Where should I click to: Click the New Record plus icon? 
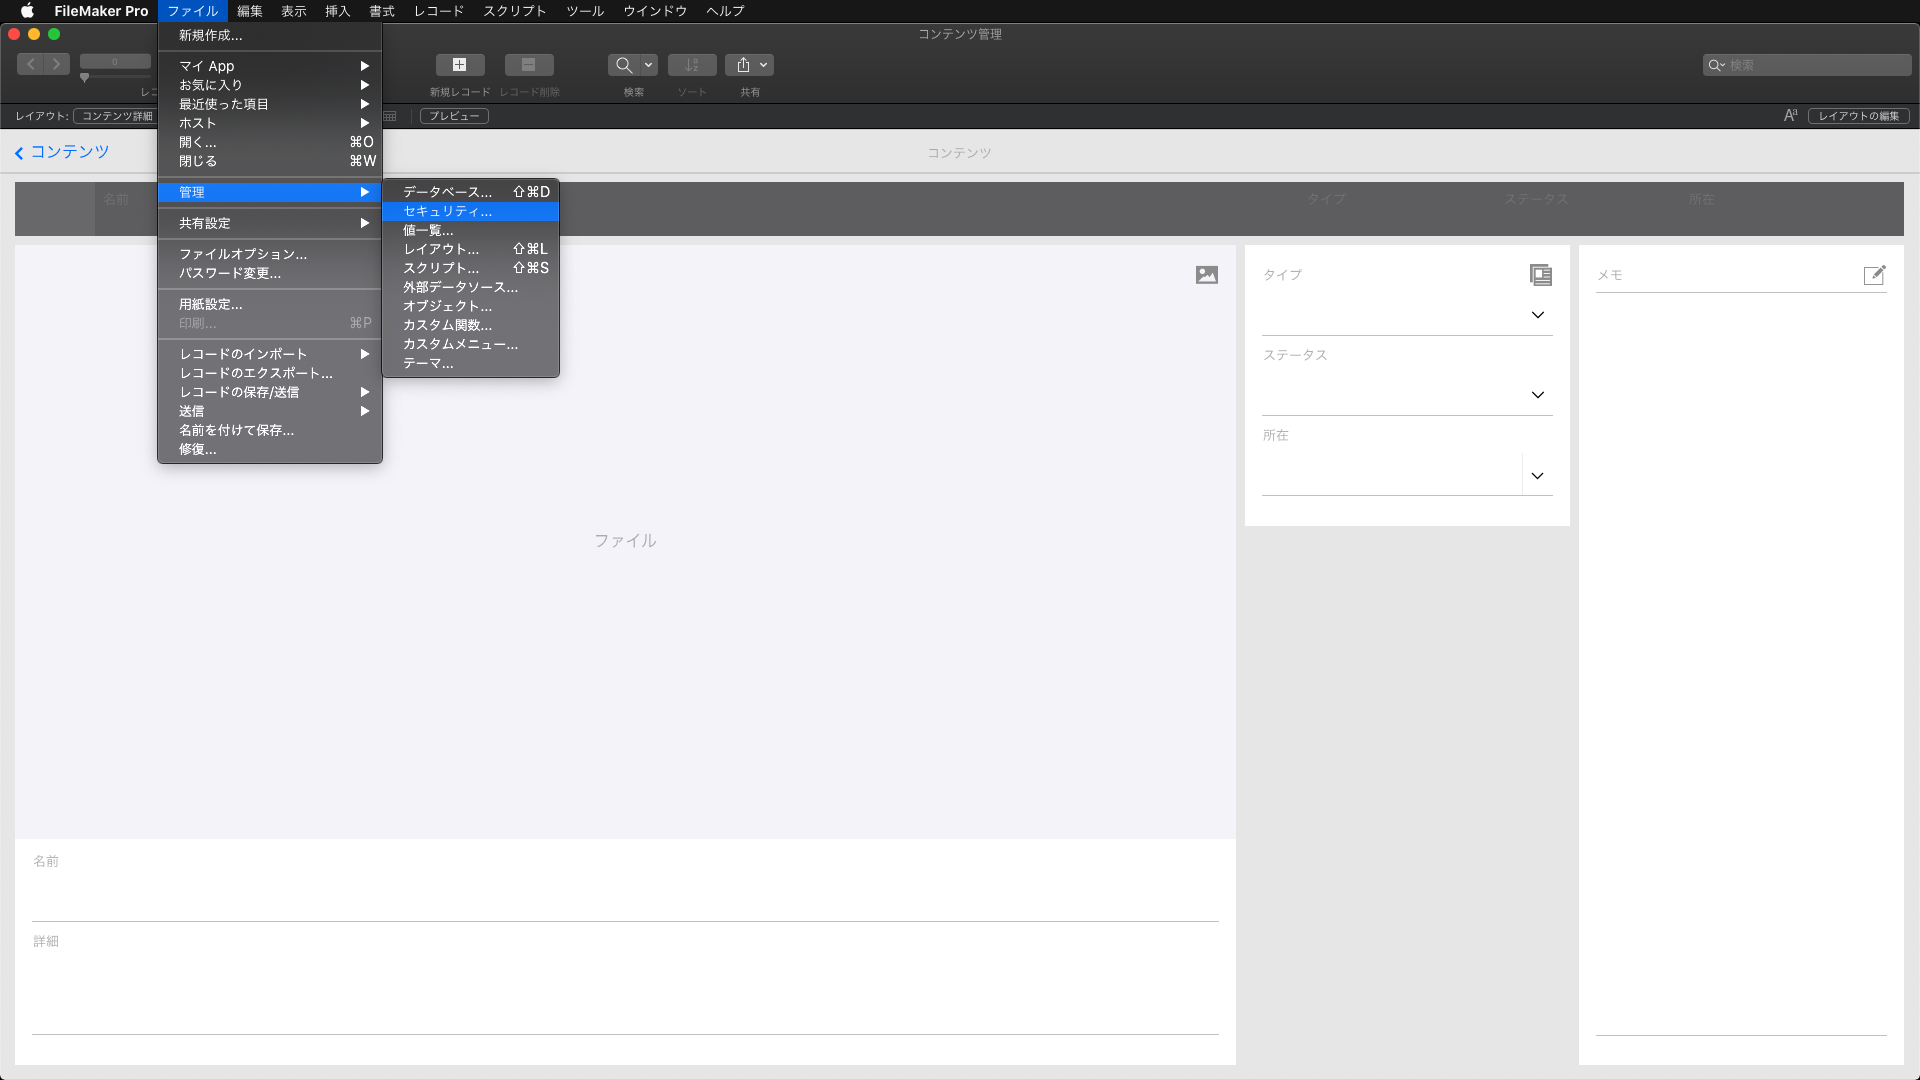[459, 65]
